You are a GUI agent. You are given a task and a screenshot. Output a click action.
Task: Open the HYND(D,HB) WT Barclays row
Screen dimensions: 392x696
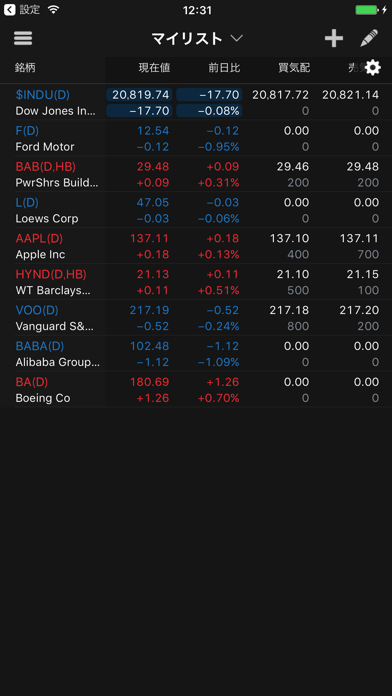[x=196, y=282]
